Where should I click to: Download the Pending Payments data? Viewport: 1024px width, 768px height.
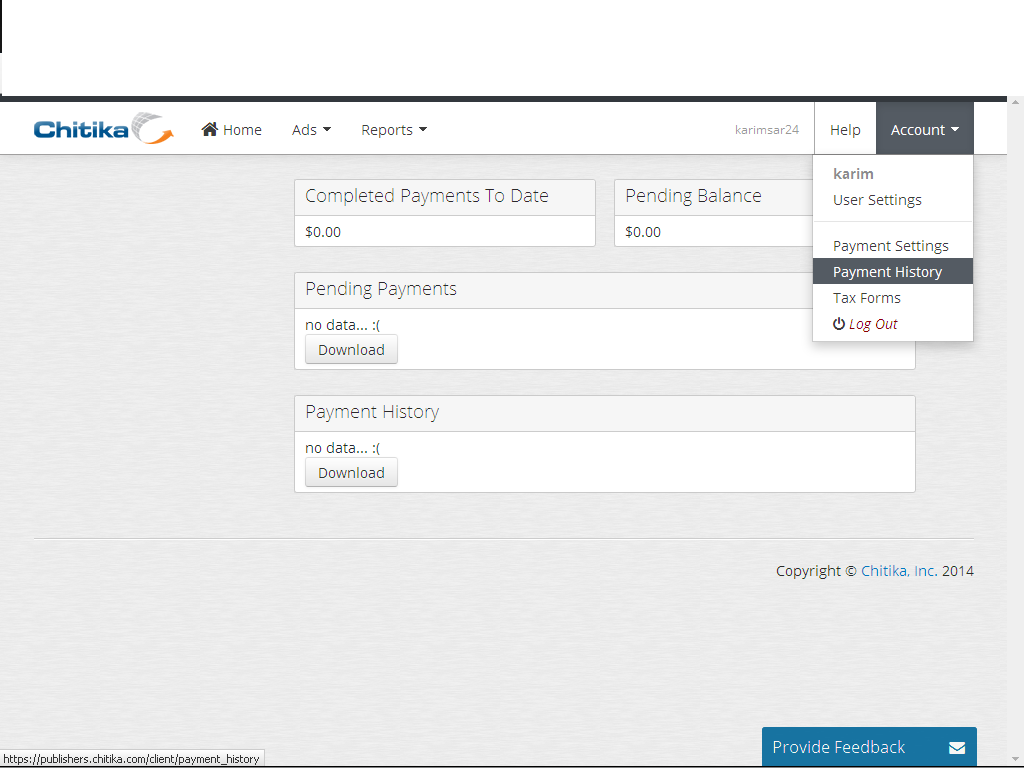pyautogui.click(x=351, y=350)
